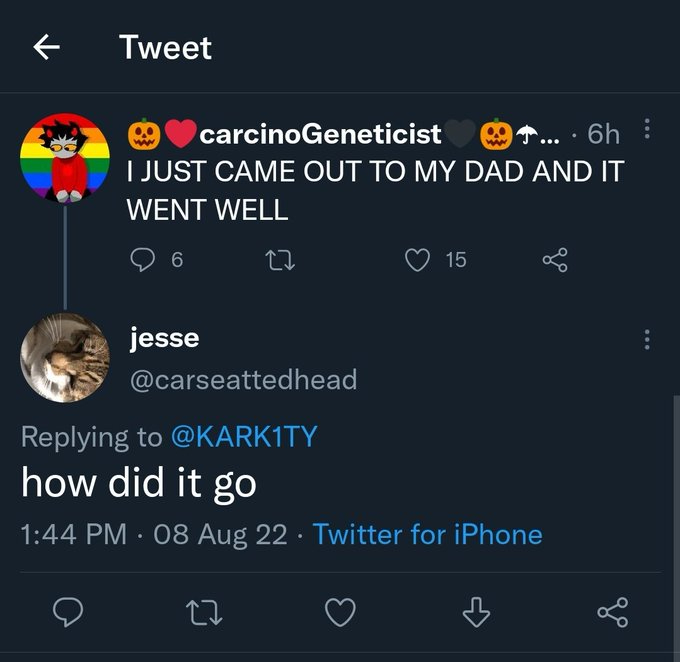Tap the @carseattedhead handle
680x662 pixels.
[243, 379]
